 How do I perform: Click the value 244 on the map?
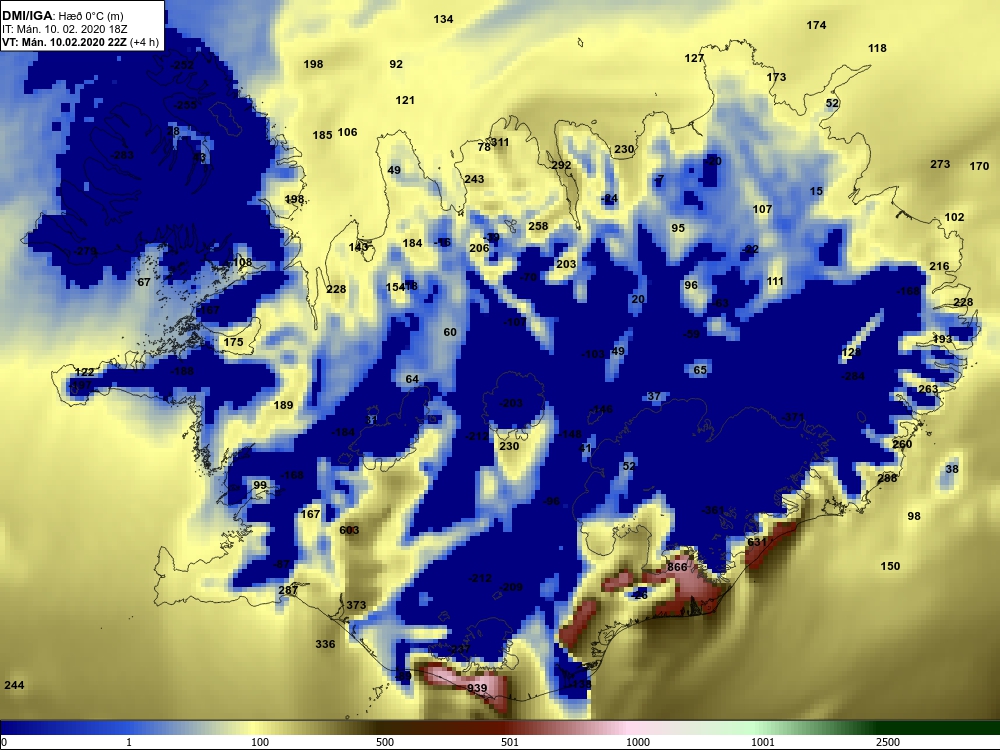coord(14,685)
